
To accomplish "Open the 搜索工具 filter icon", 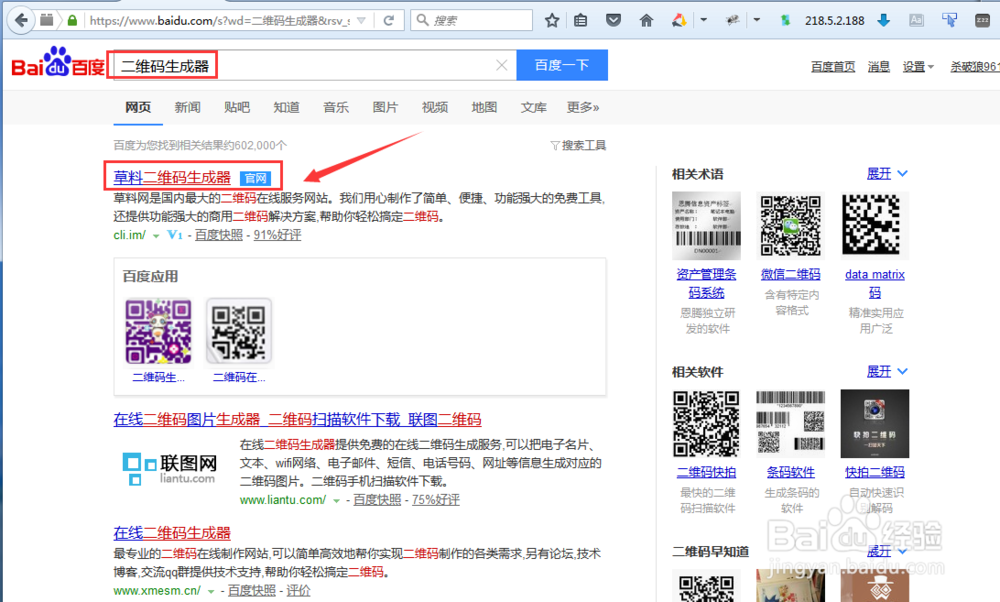I will click(578, 145).
